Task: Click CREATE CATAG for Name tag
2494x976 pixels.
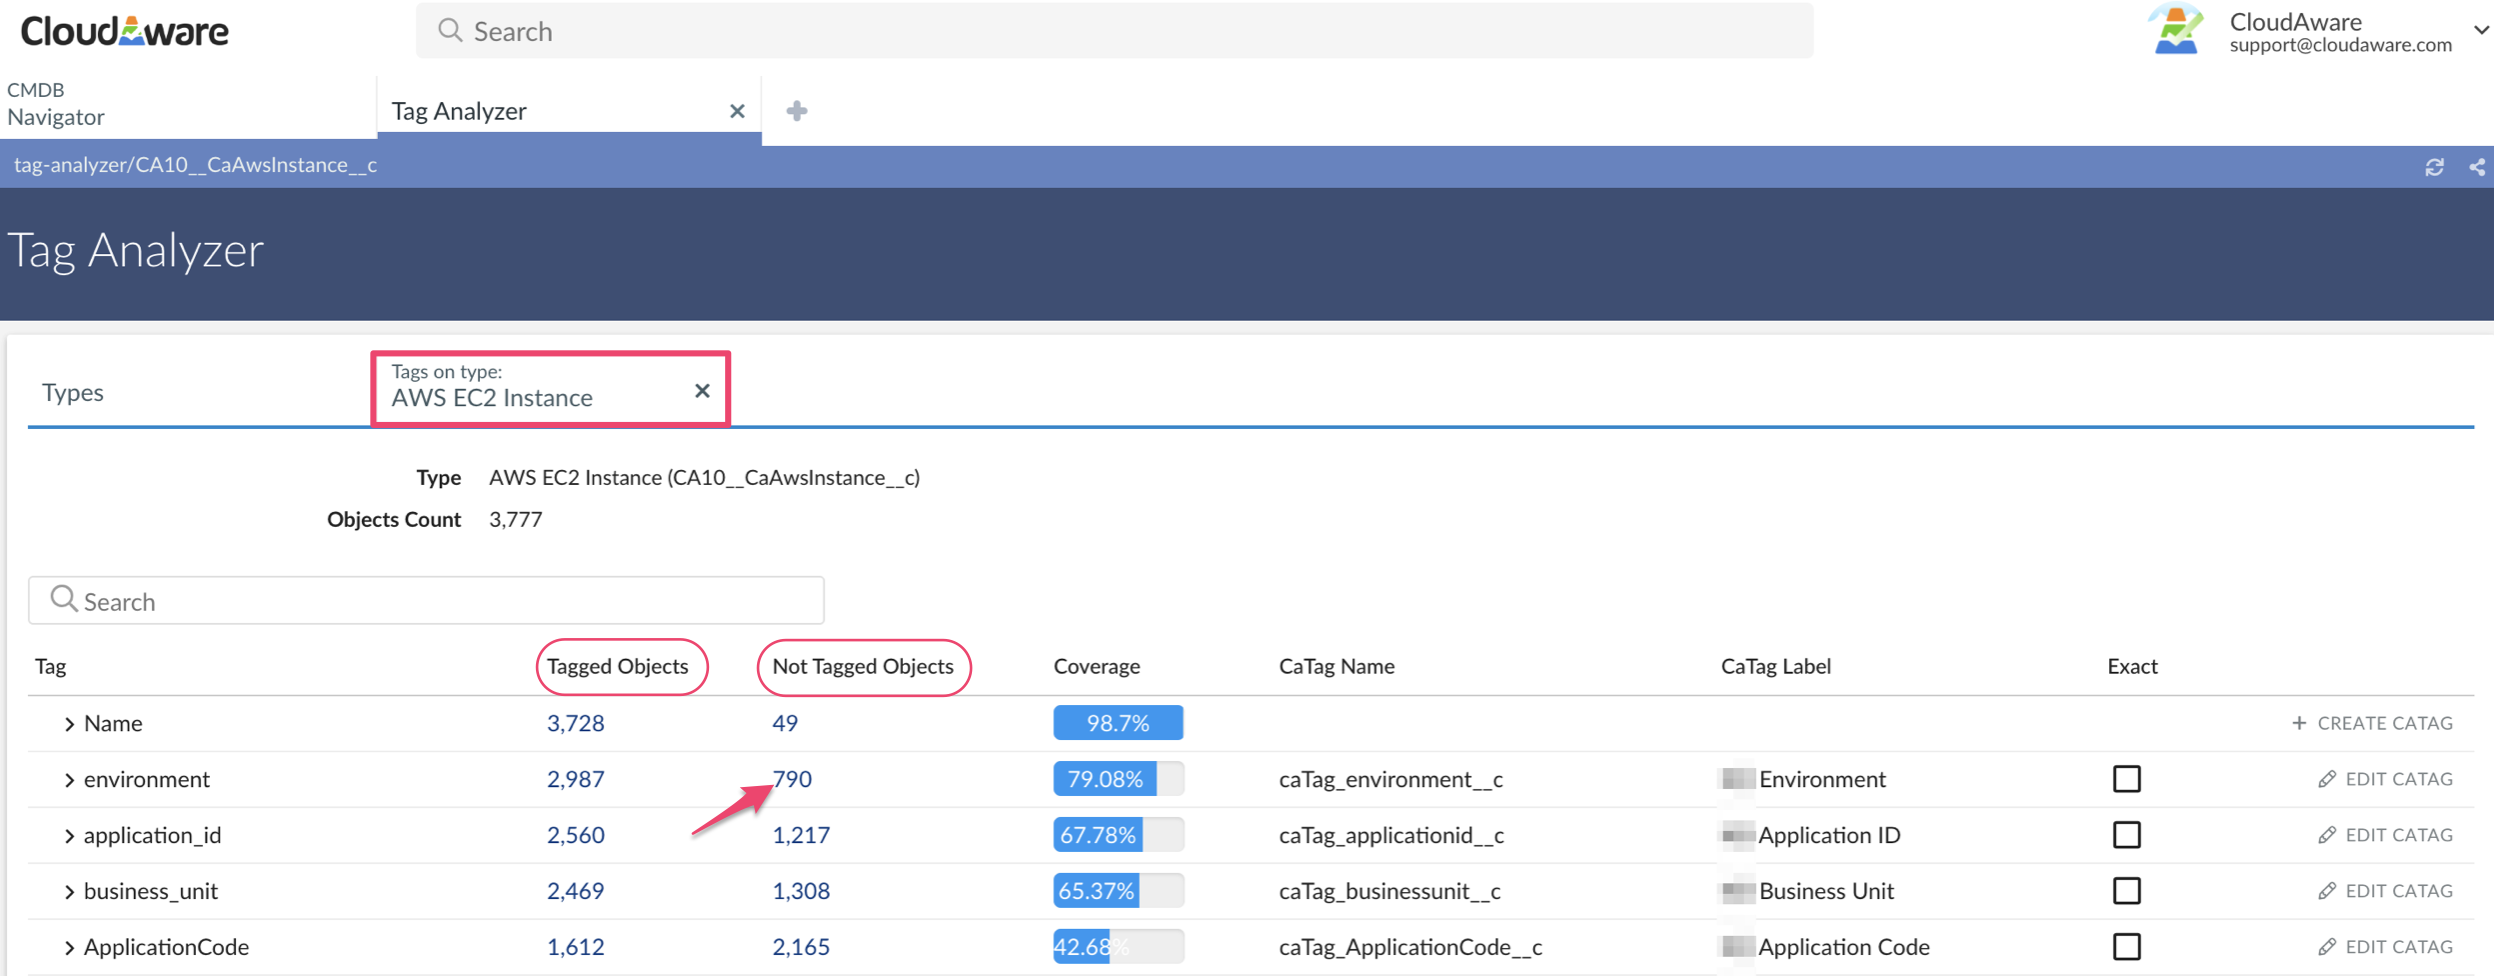Action: 2372,723
